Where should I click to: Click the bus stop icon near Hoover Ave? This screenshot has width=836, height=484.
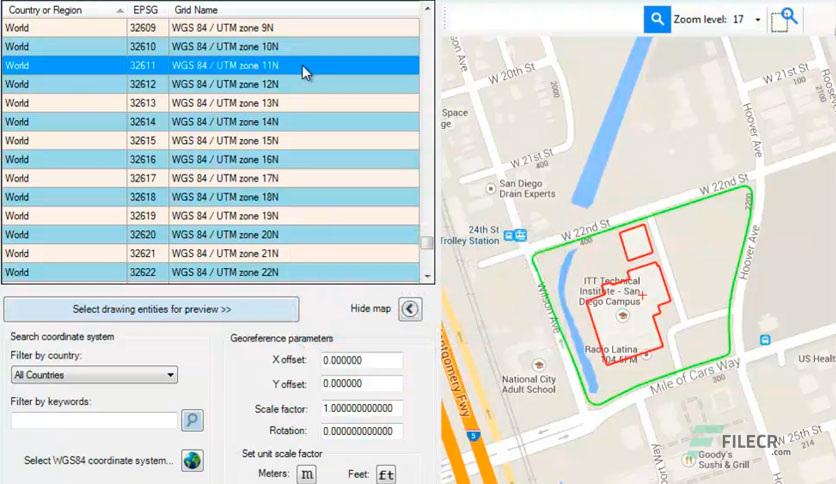click(765, 340)
